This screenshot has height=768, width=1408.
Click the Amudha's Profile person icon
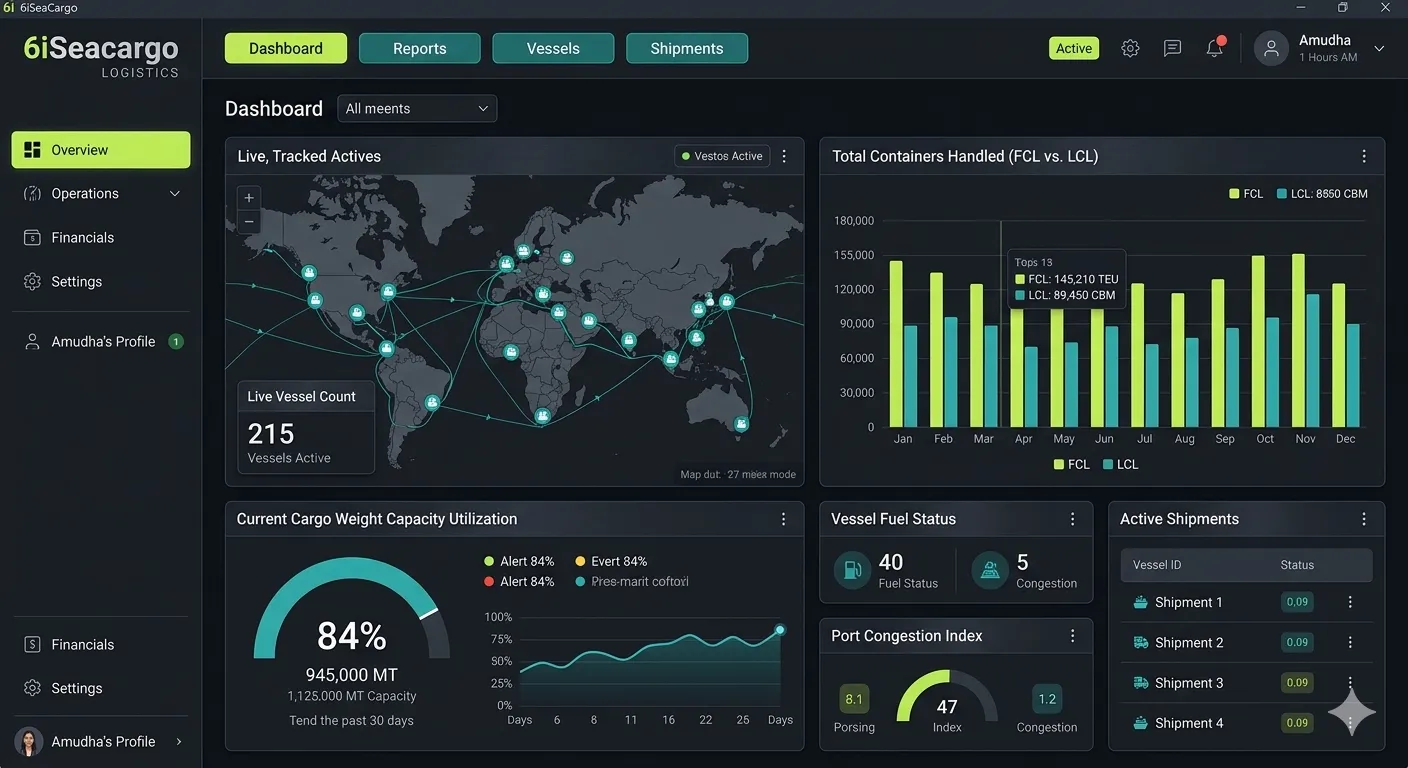(32, 342)
